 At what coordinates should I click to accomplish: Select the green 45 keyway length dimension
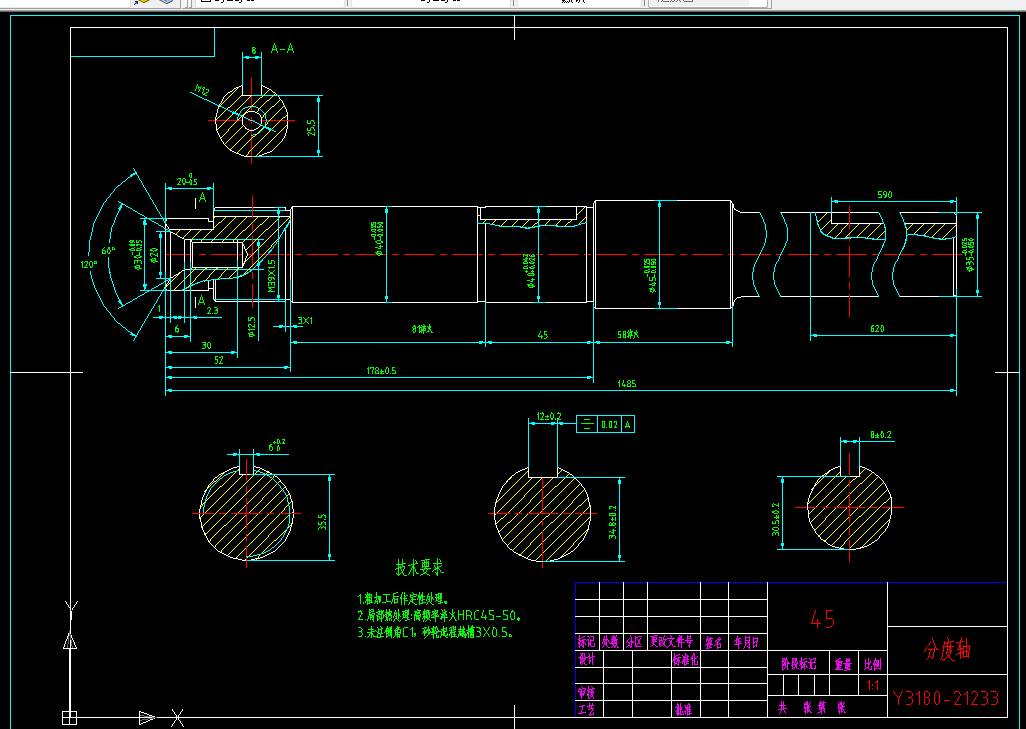click(x=542, y=335)
